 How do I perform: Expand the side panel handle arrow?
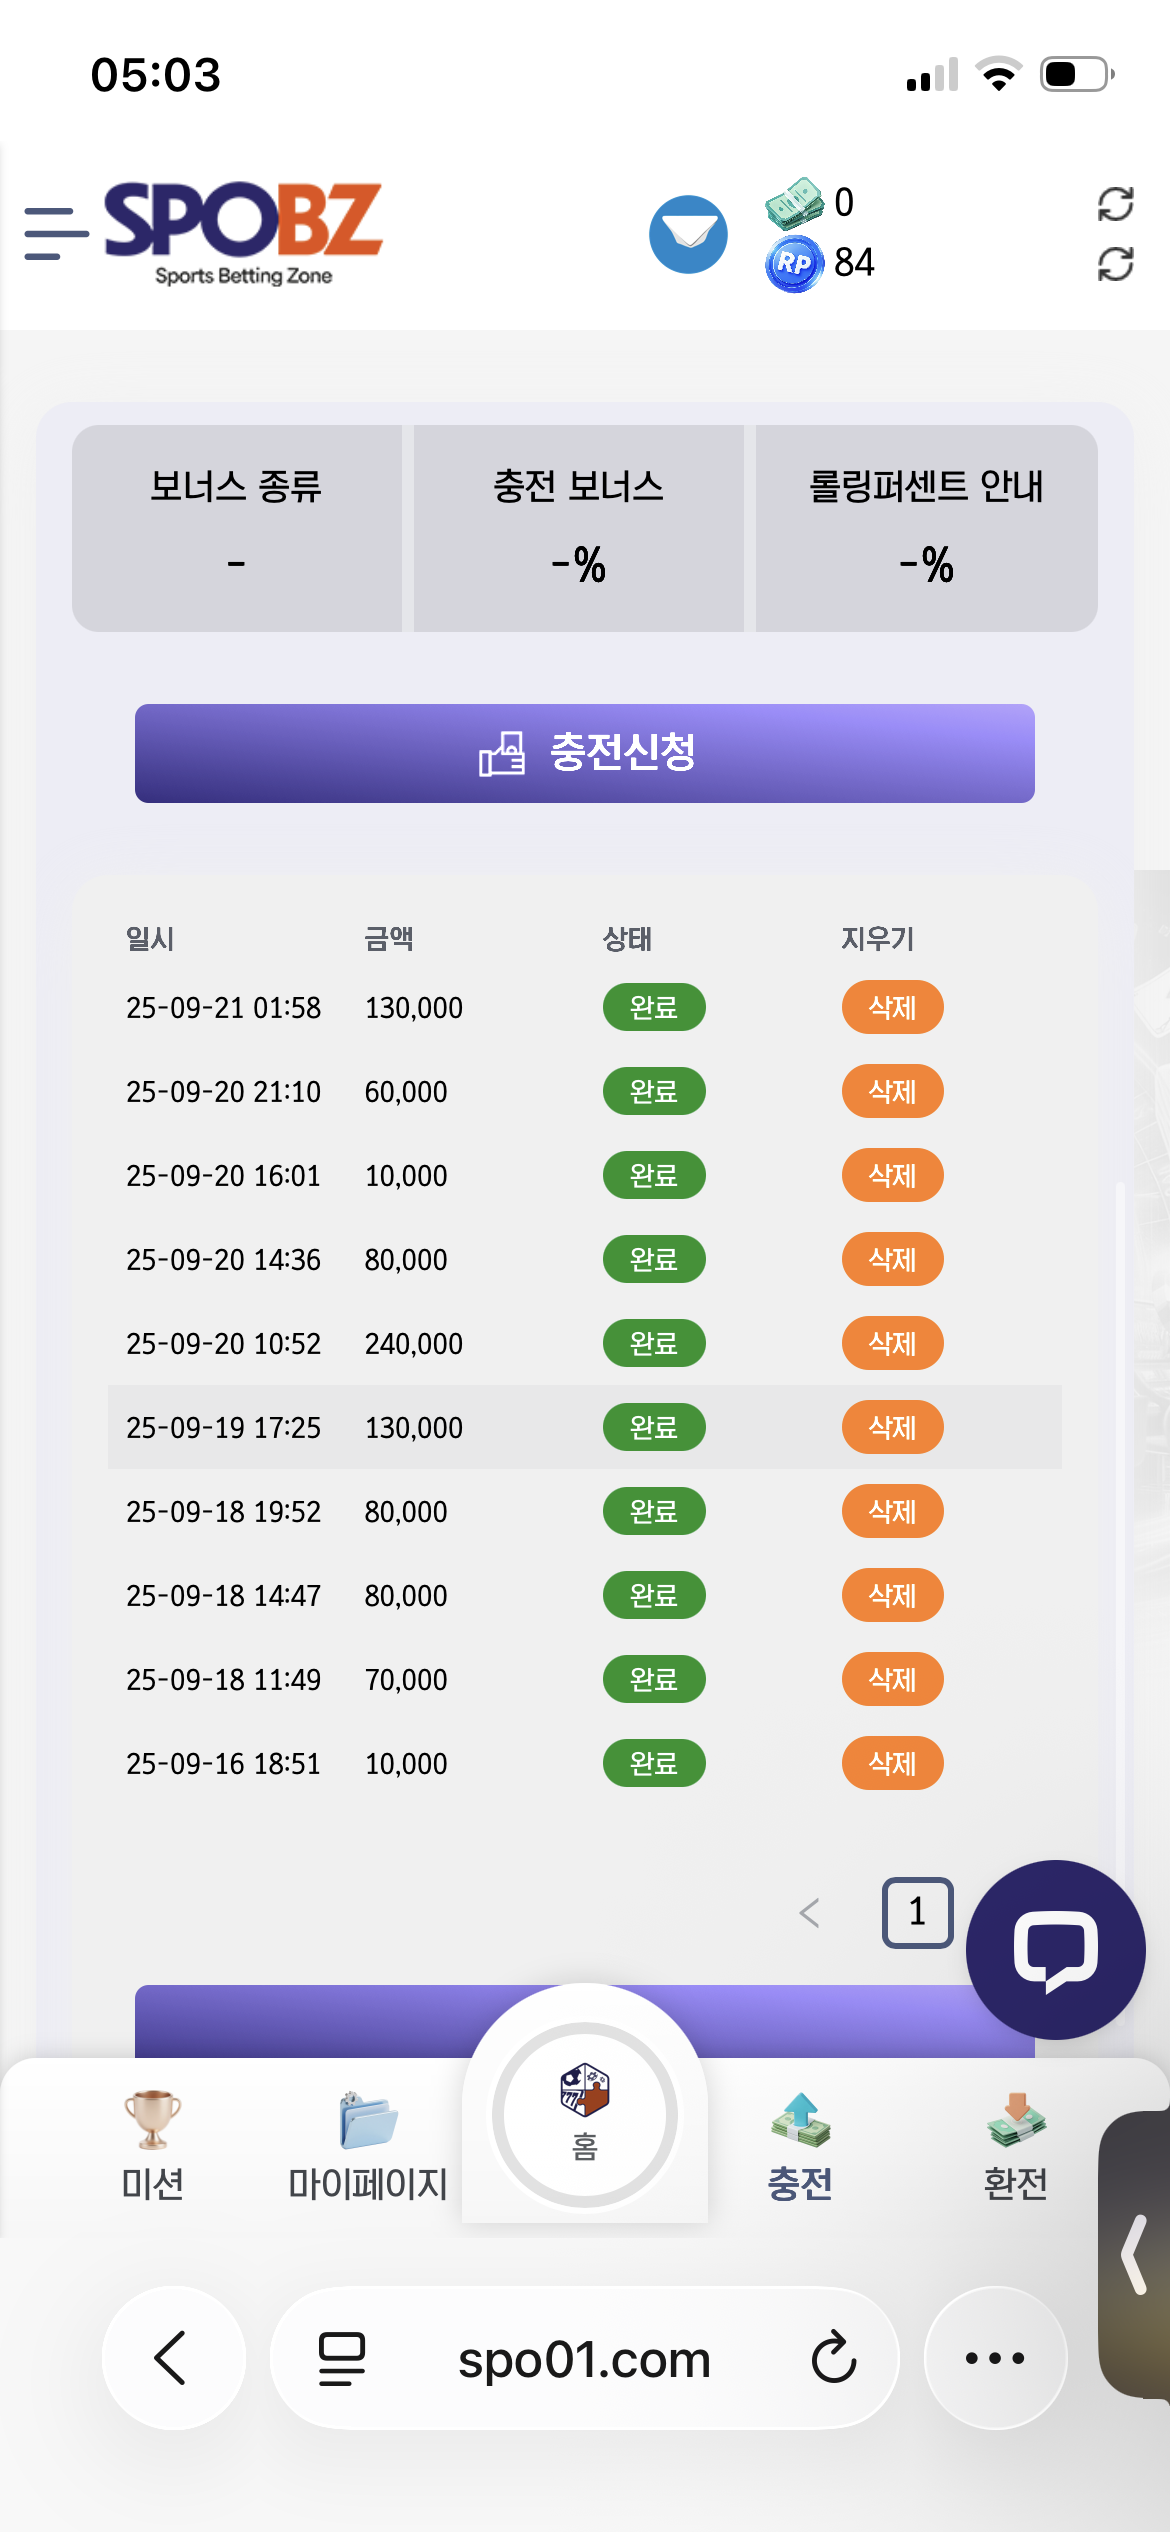1135,2254
